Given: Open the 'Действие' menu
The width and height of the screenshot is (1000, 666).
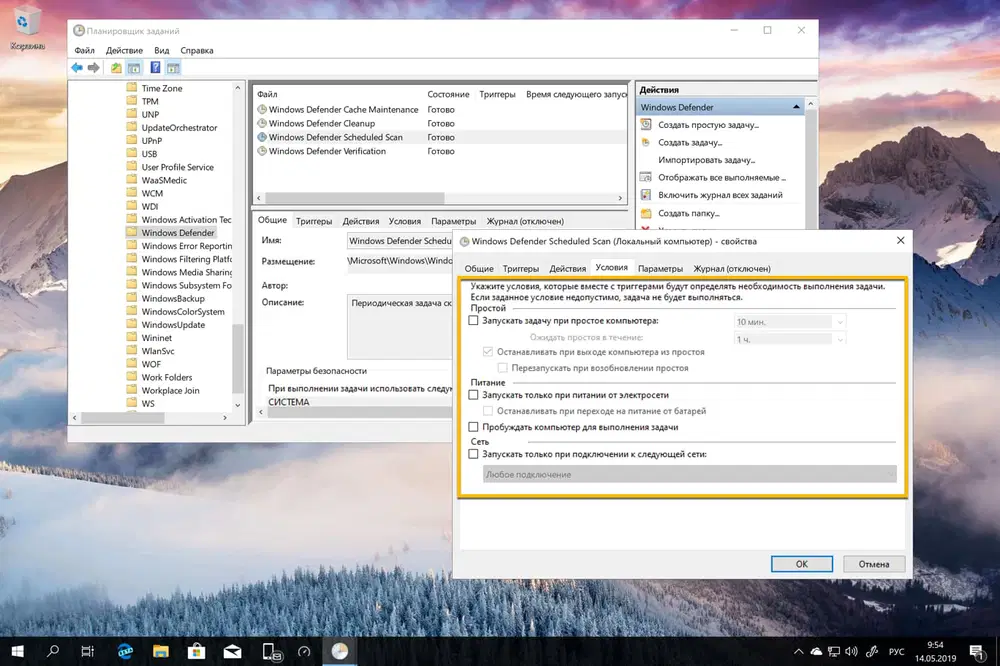Looking at the screenshot, I should pyautogui.click(x=125, y=49).
